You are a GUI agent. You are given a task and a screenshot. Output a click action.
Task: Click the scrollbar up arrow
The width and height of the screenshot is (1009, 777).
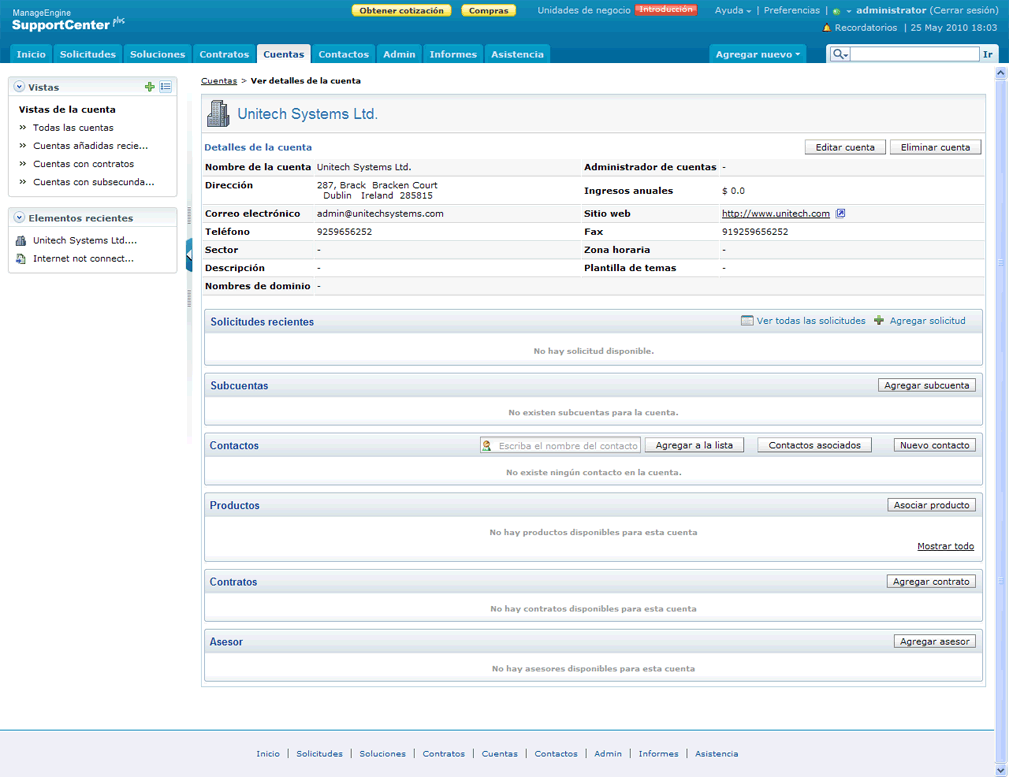coord(1001,73)
